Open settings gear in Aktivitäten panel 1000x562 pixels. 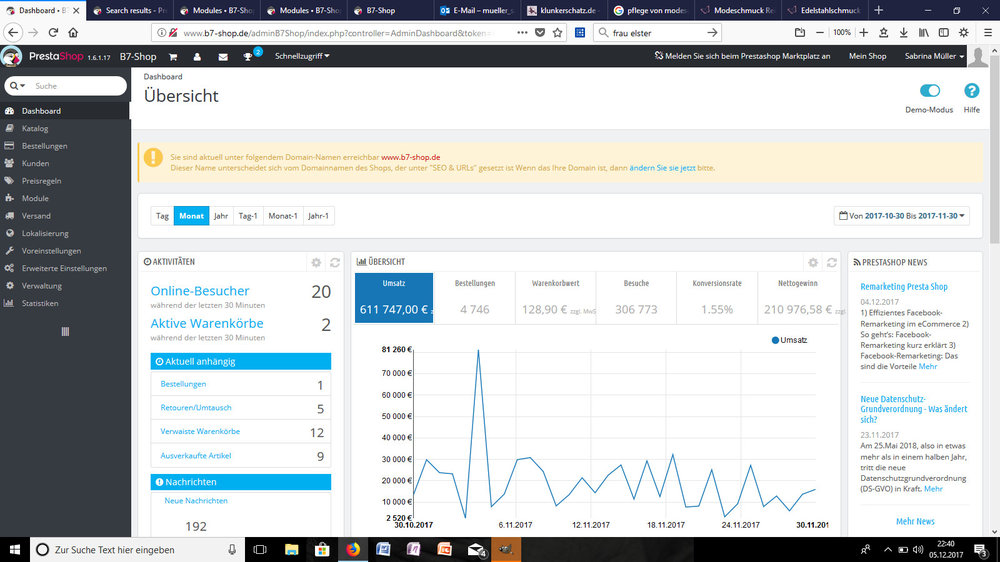316,262
